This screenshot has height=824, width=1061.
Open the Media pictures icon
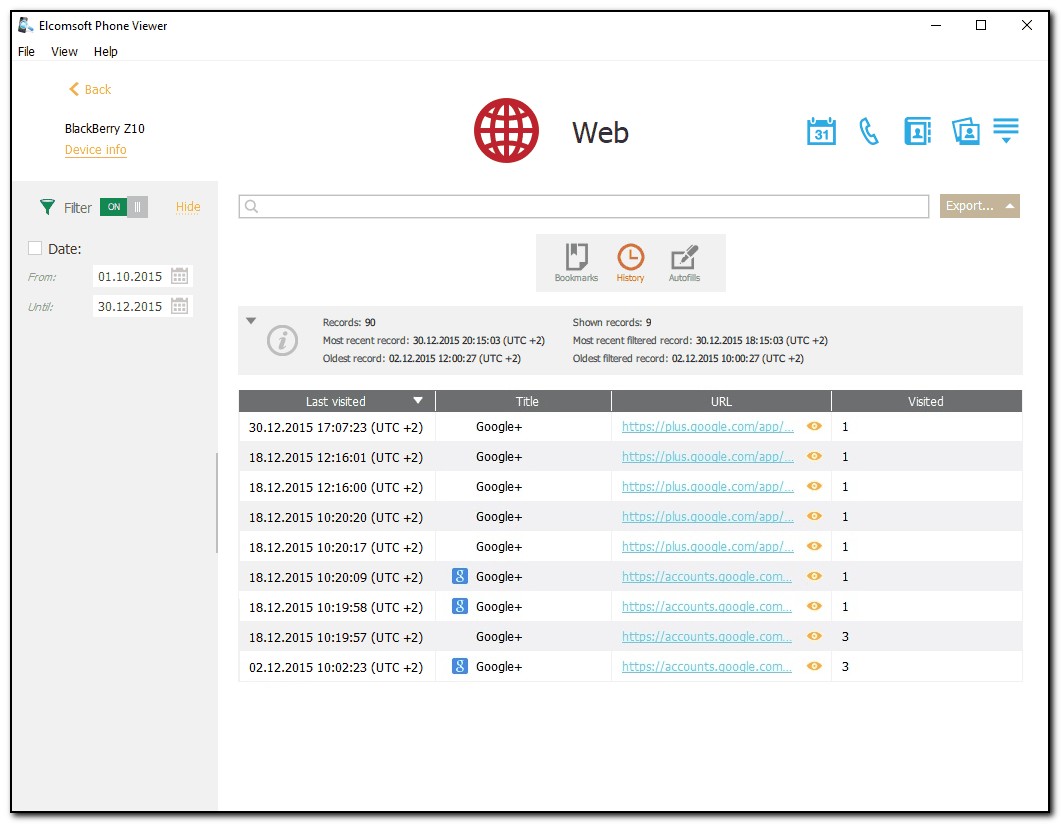click(965, 131)
